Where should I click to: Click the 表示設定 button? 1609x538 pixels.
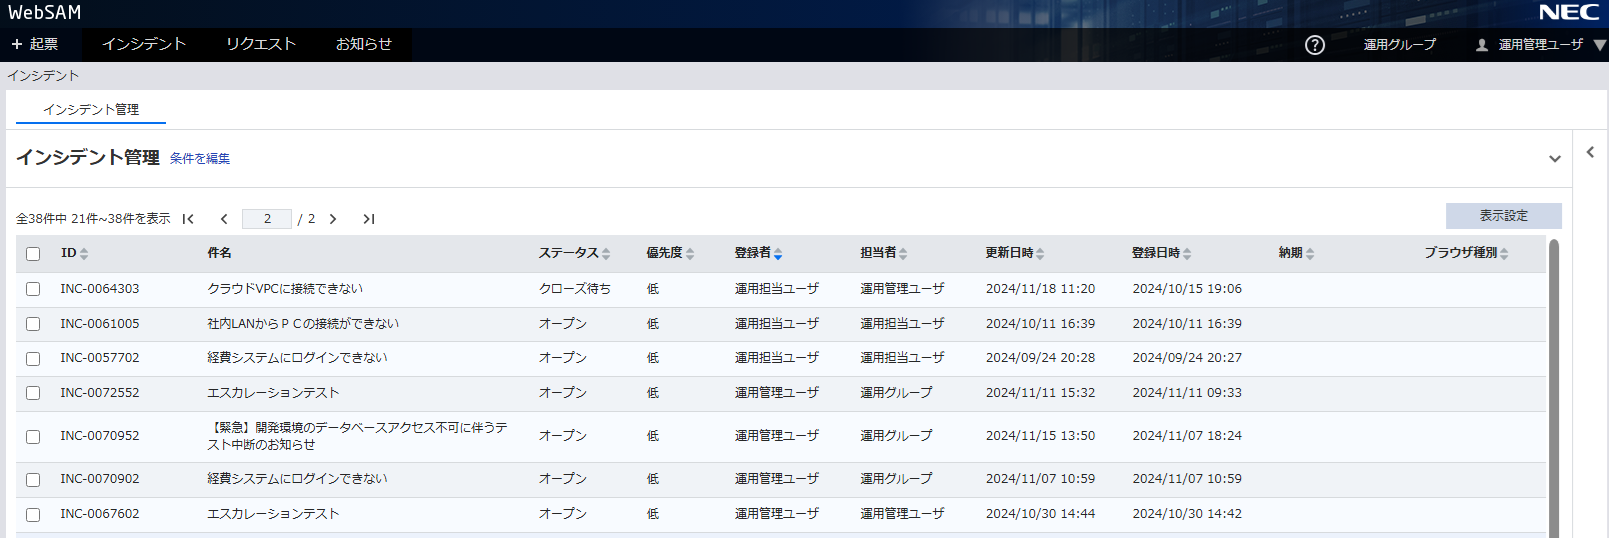tap(1503, 216)
